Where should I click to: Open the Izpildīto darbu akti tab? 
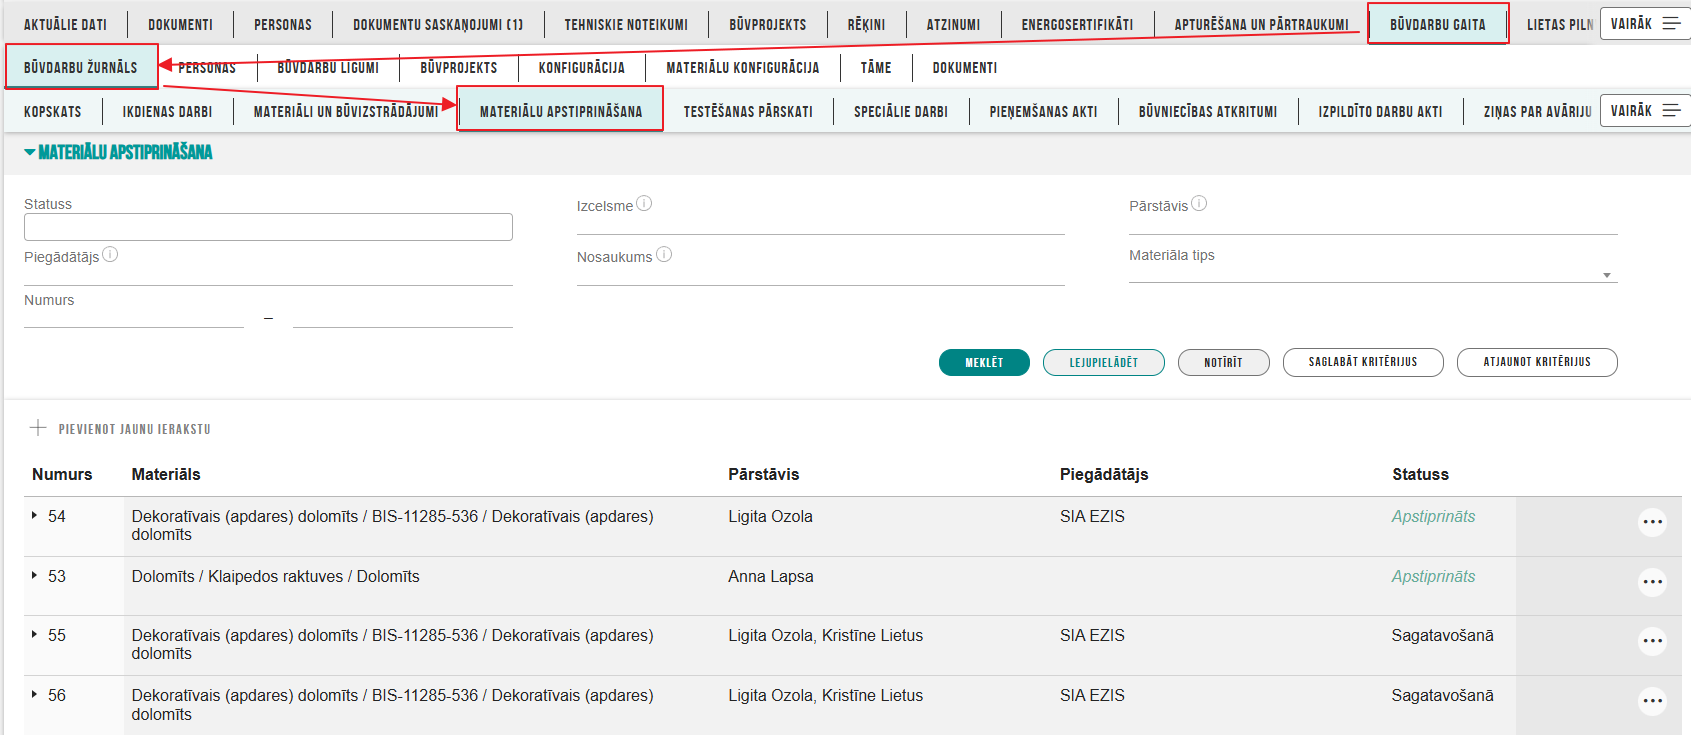pos(1380,112)
